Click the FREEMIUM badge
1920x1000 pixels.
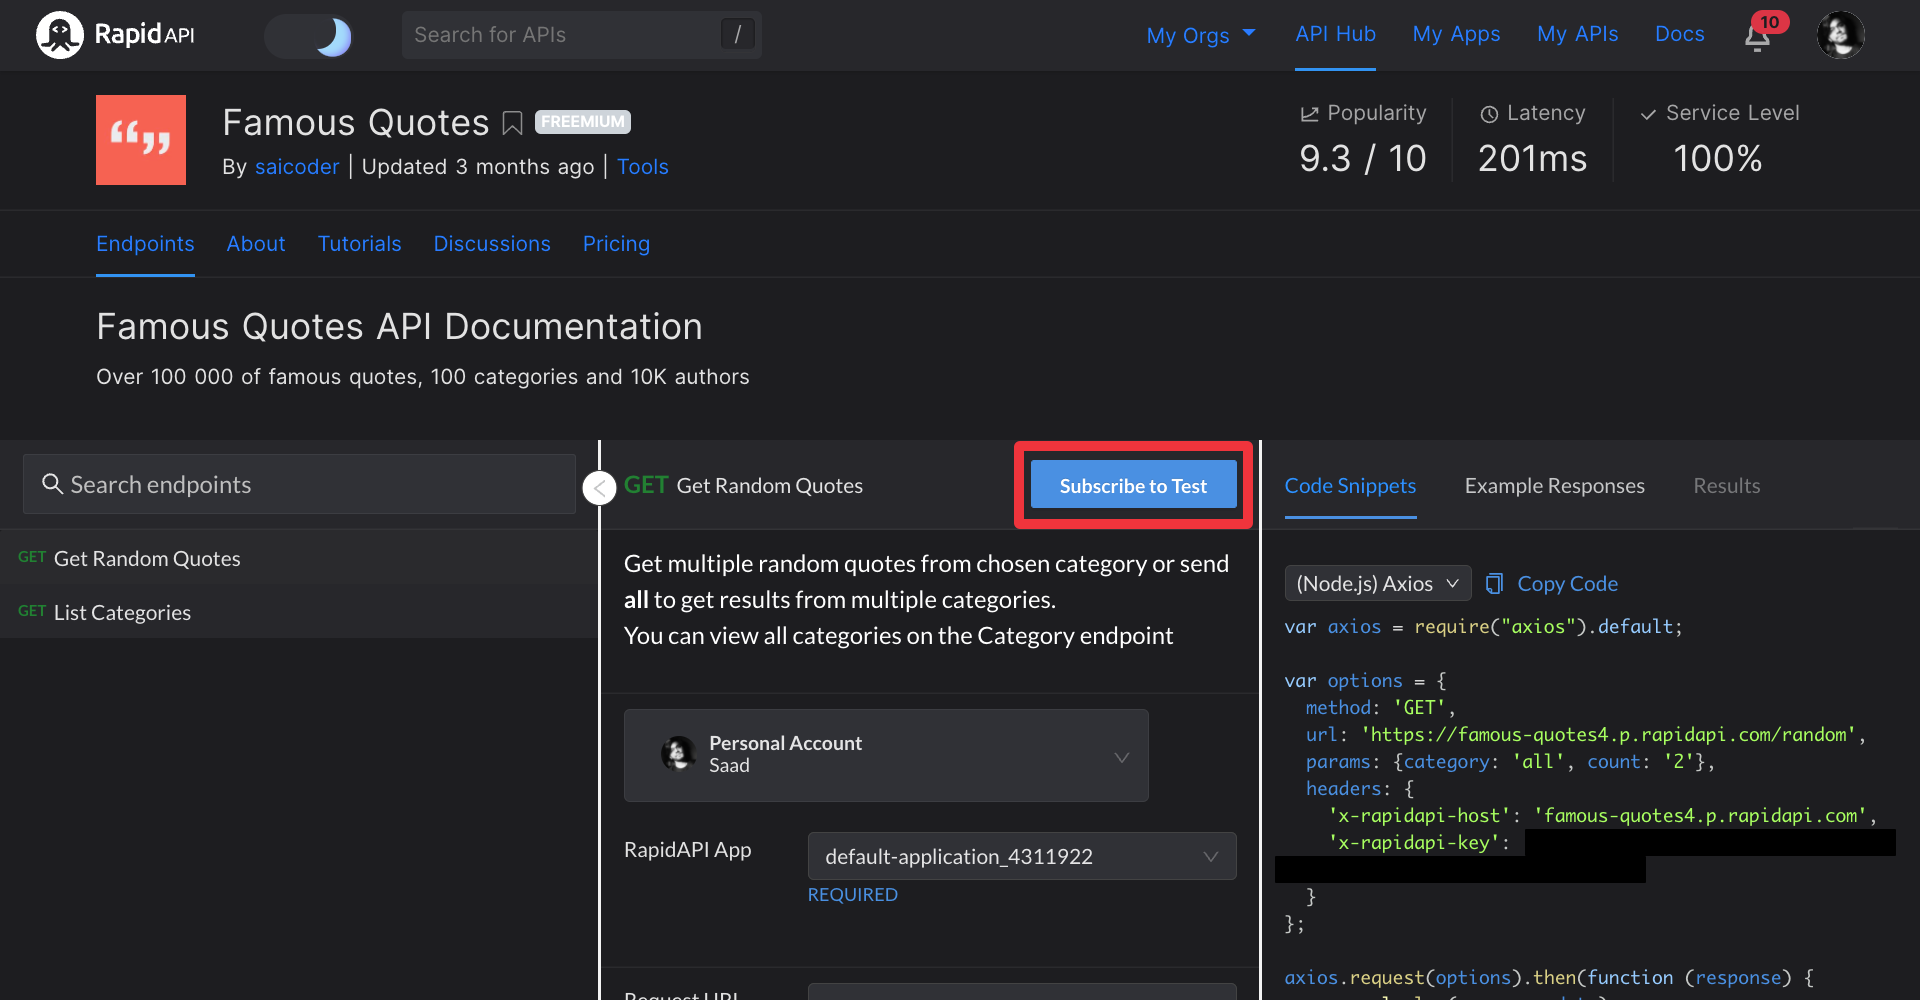[x=583, y=121]
